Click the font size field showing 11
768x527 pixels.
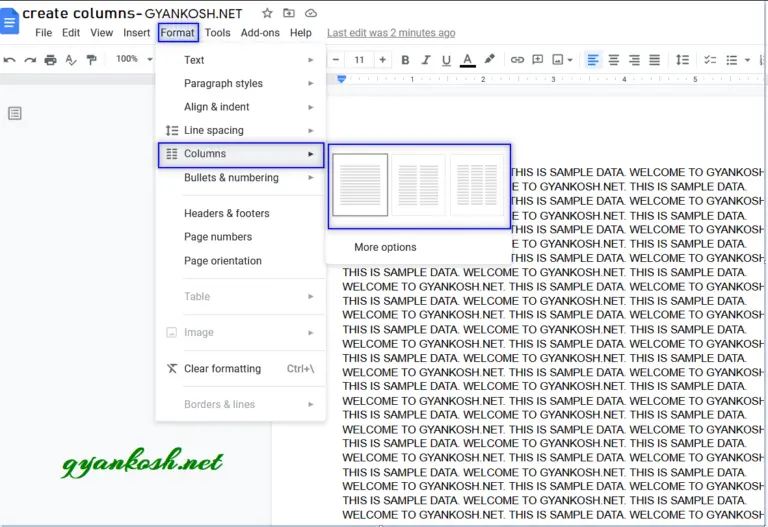359,60
